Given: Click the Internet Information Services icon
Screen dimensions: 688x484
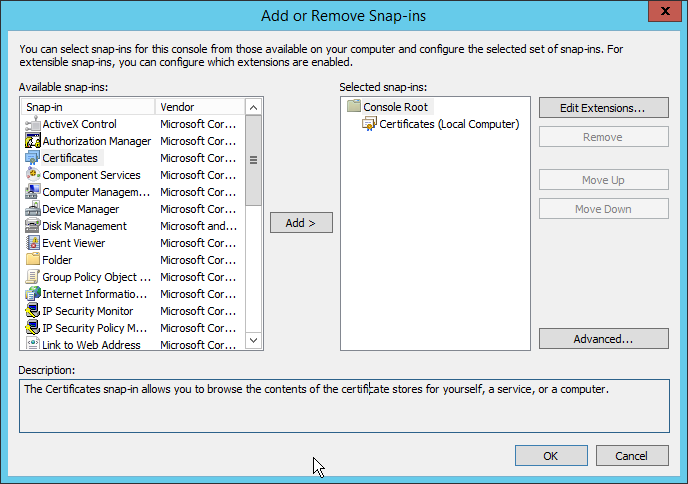Looking at the screenshot, I should [x=32, y=294].
